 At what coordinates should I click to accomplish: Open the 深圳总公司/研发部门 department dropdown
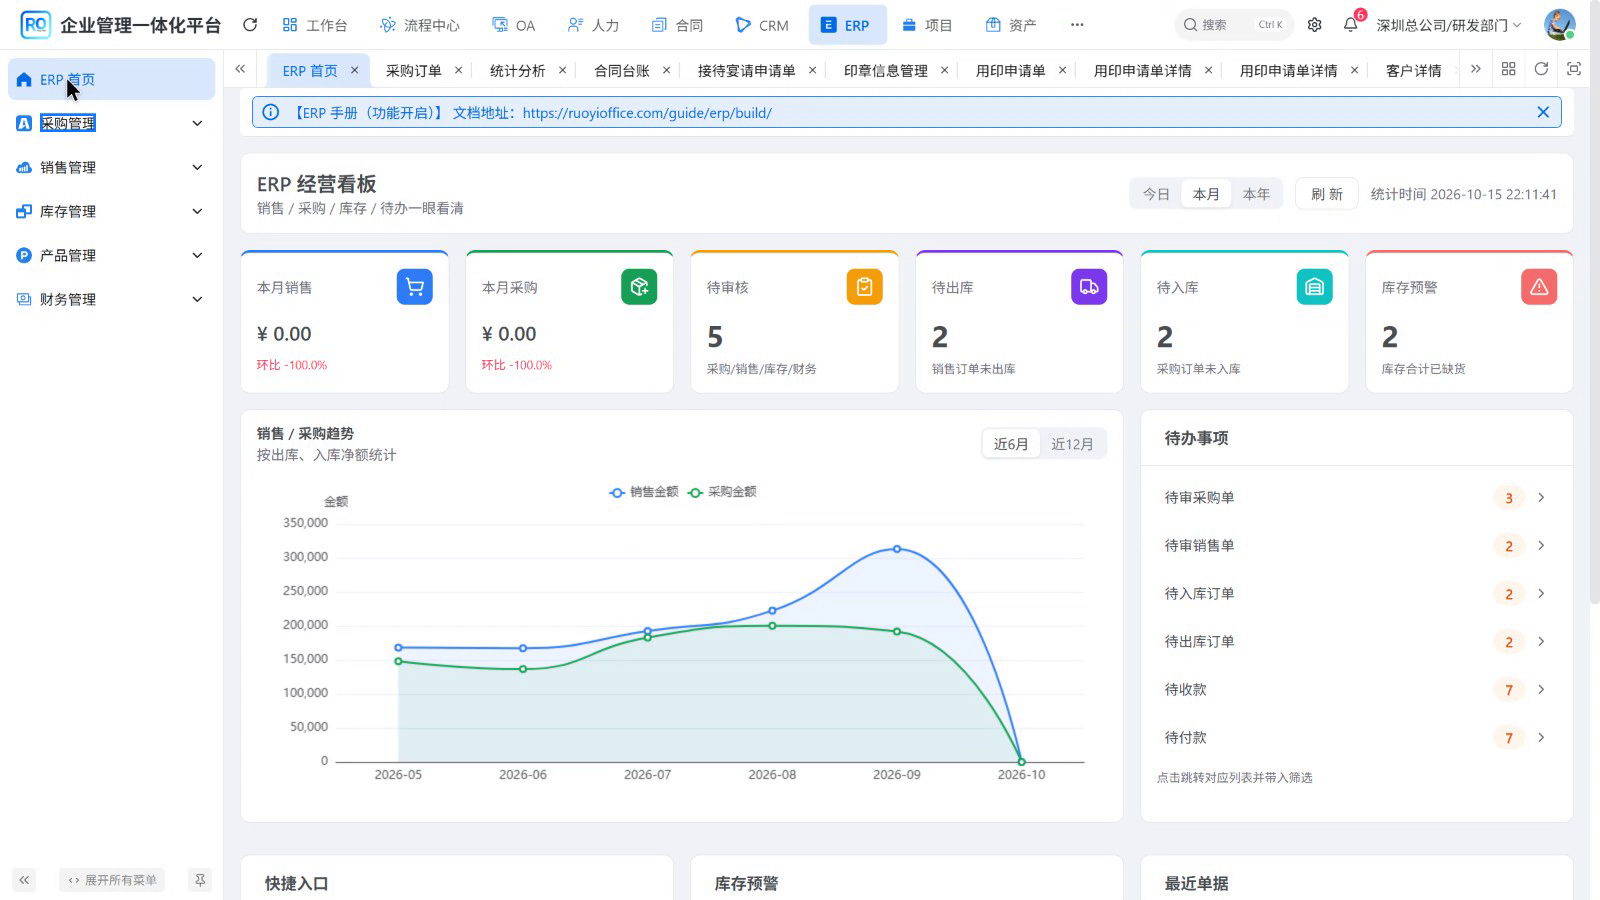point(1448,25)
